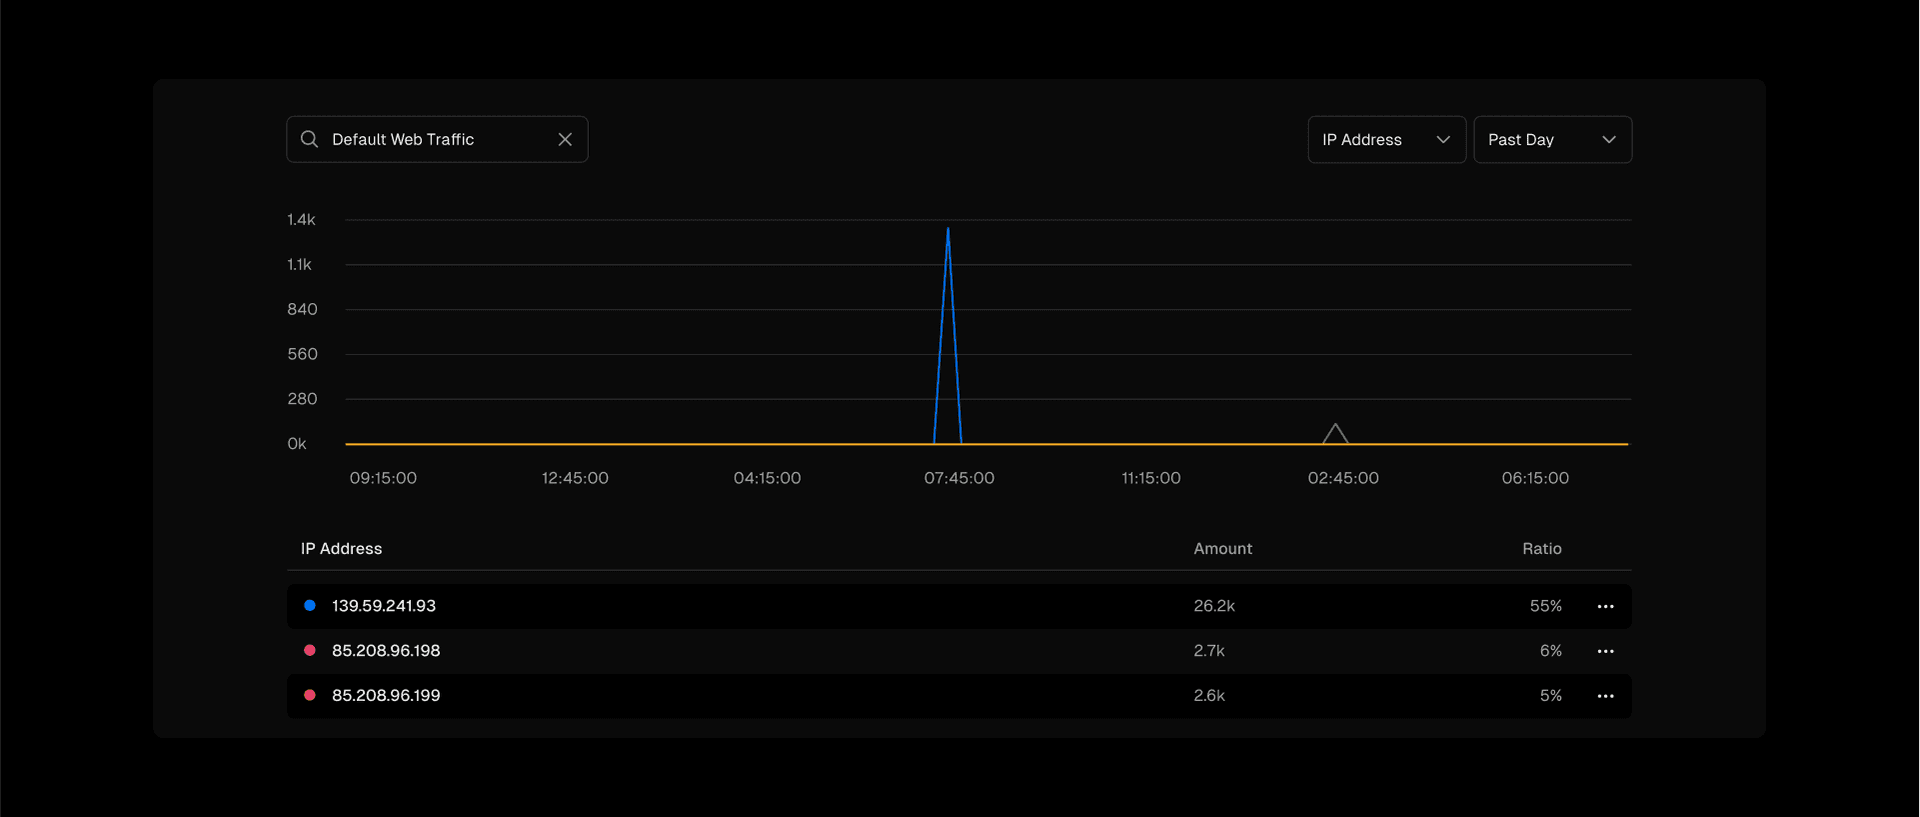Click the red dot beside 85.208.96.198
This screenshot has width=1920, height=817.
tap(310, 651)
